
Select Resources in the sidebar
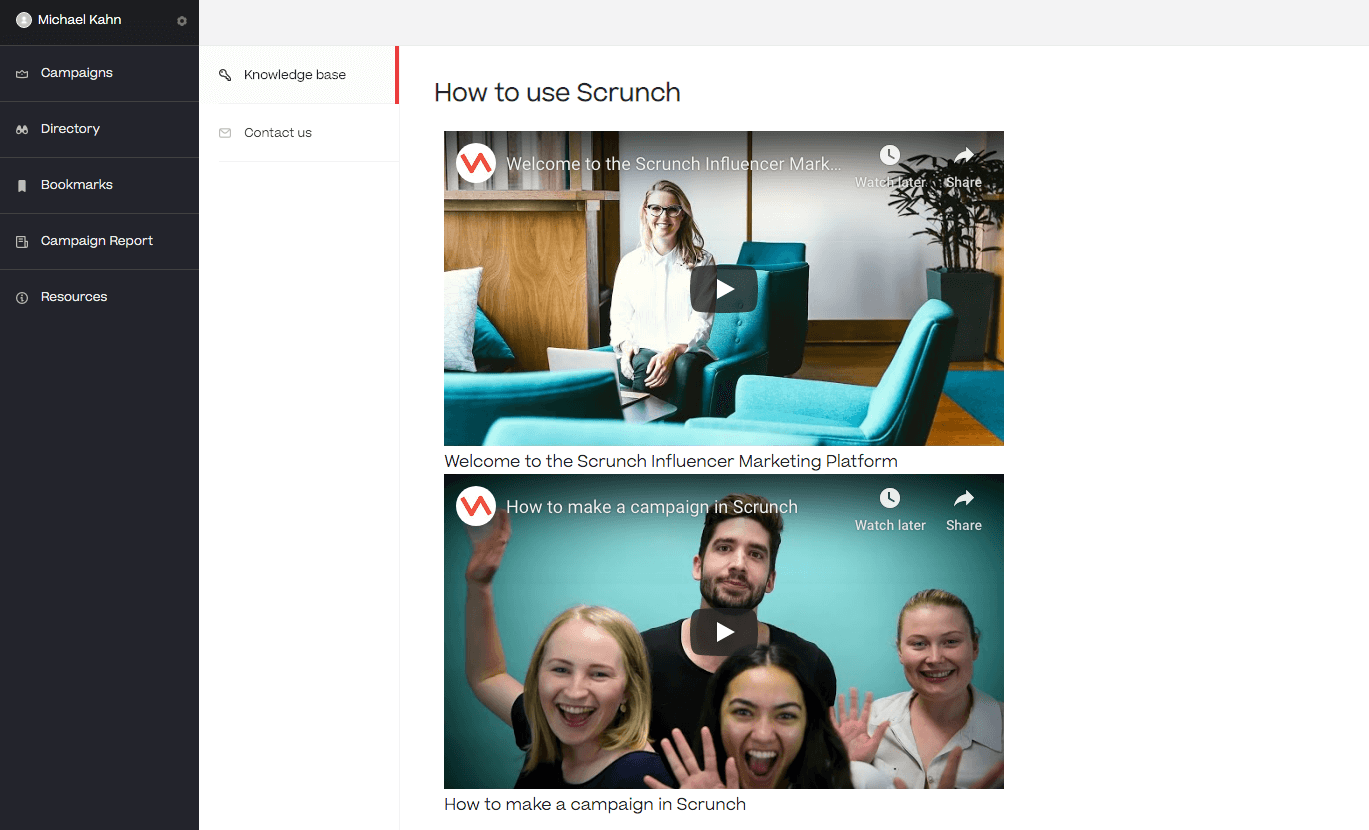coord(99,297)
